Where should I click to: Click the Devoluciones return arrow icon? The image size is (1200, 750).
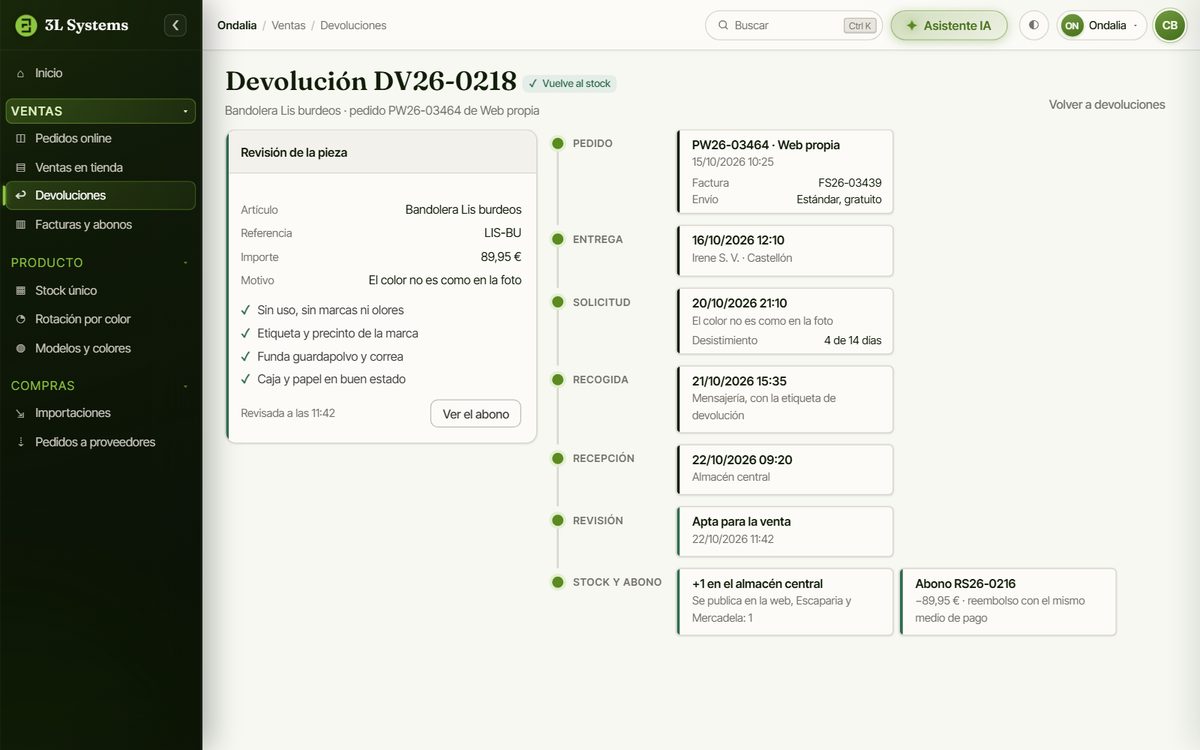(x=21, y=195)
